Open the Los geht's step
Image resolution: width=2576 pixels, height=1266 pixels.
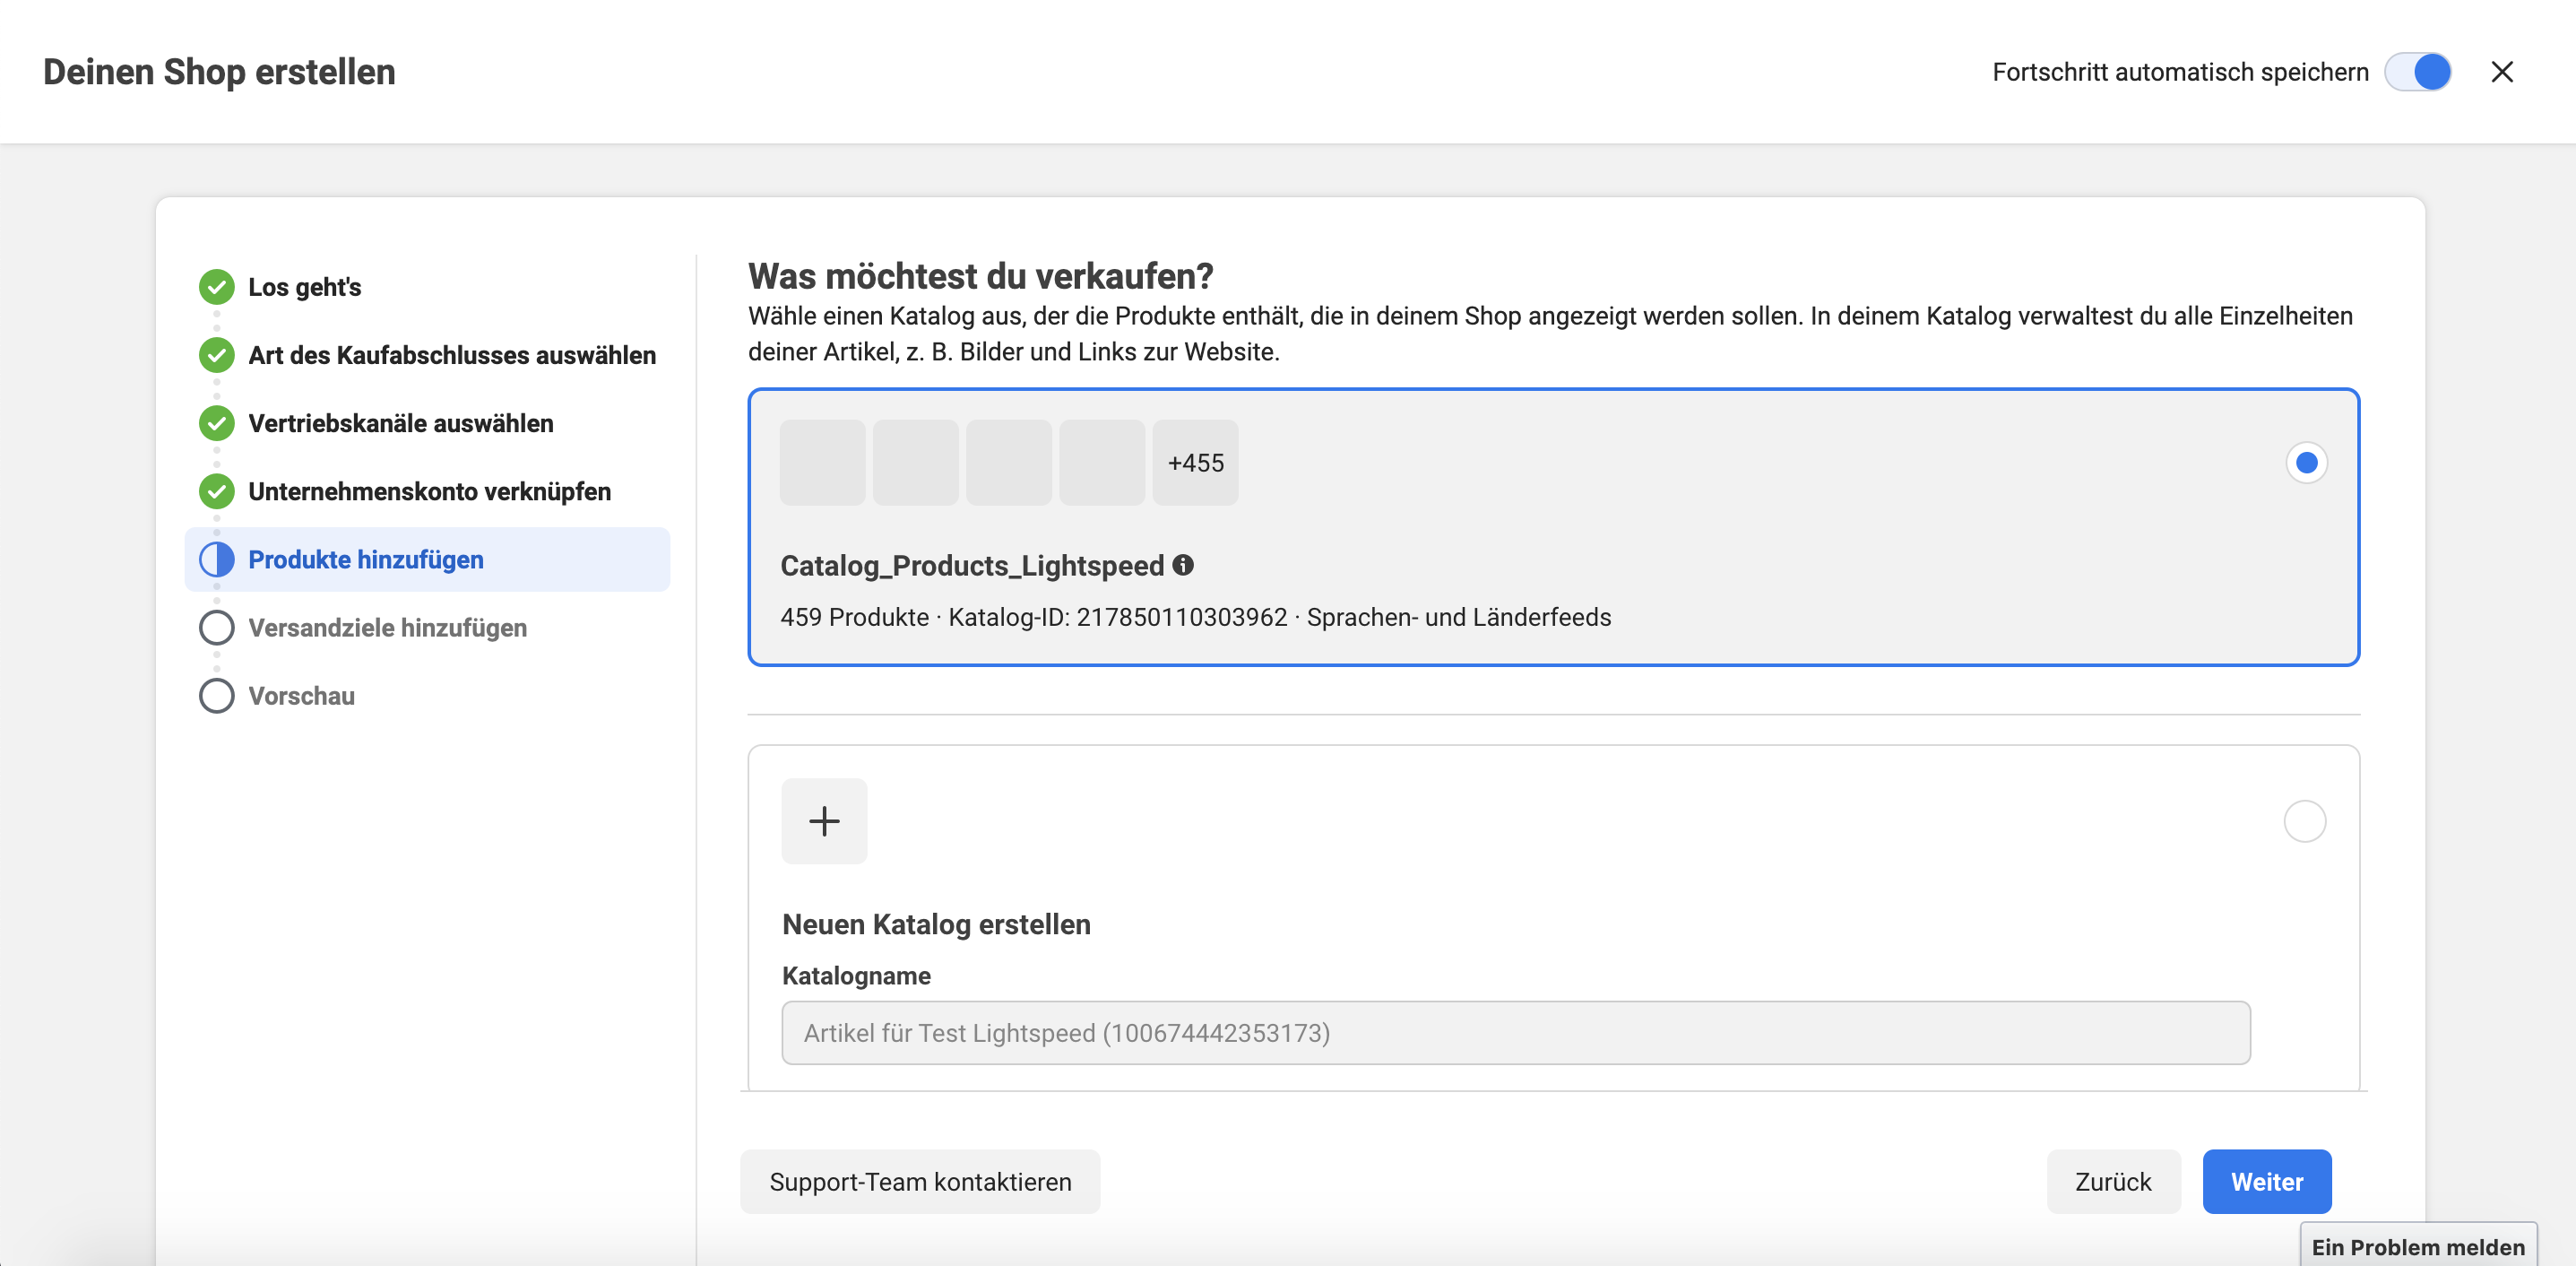click(304, 287)
